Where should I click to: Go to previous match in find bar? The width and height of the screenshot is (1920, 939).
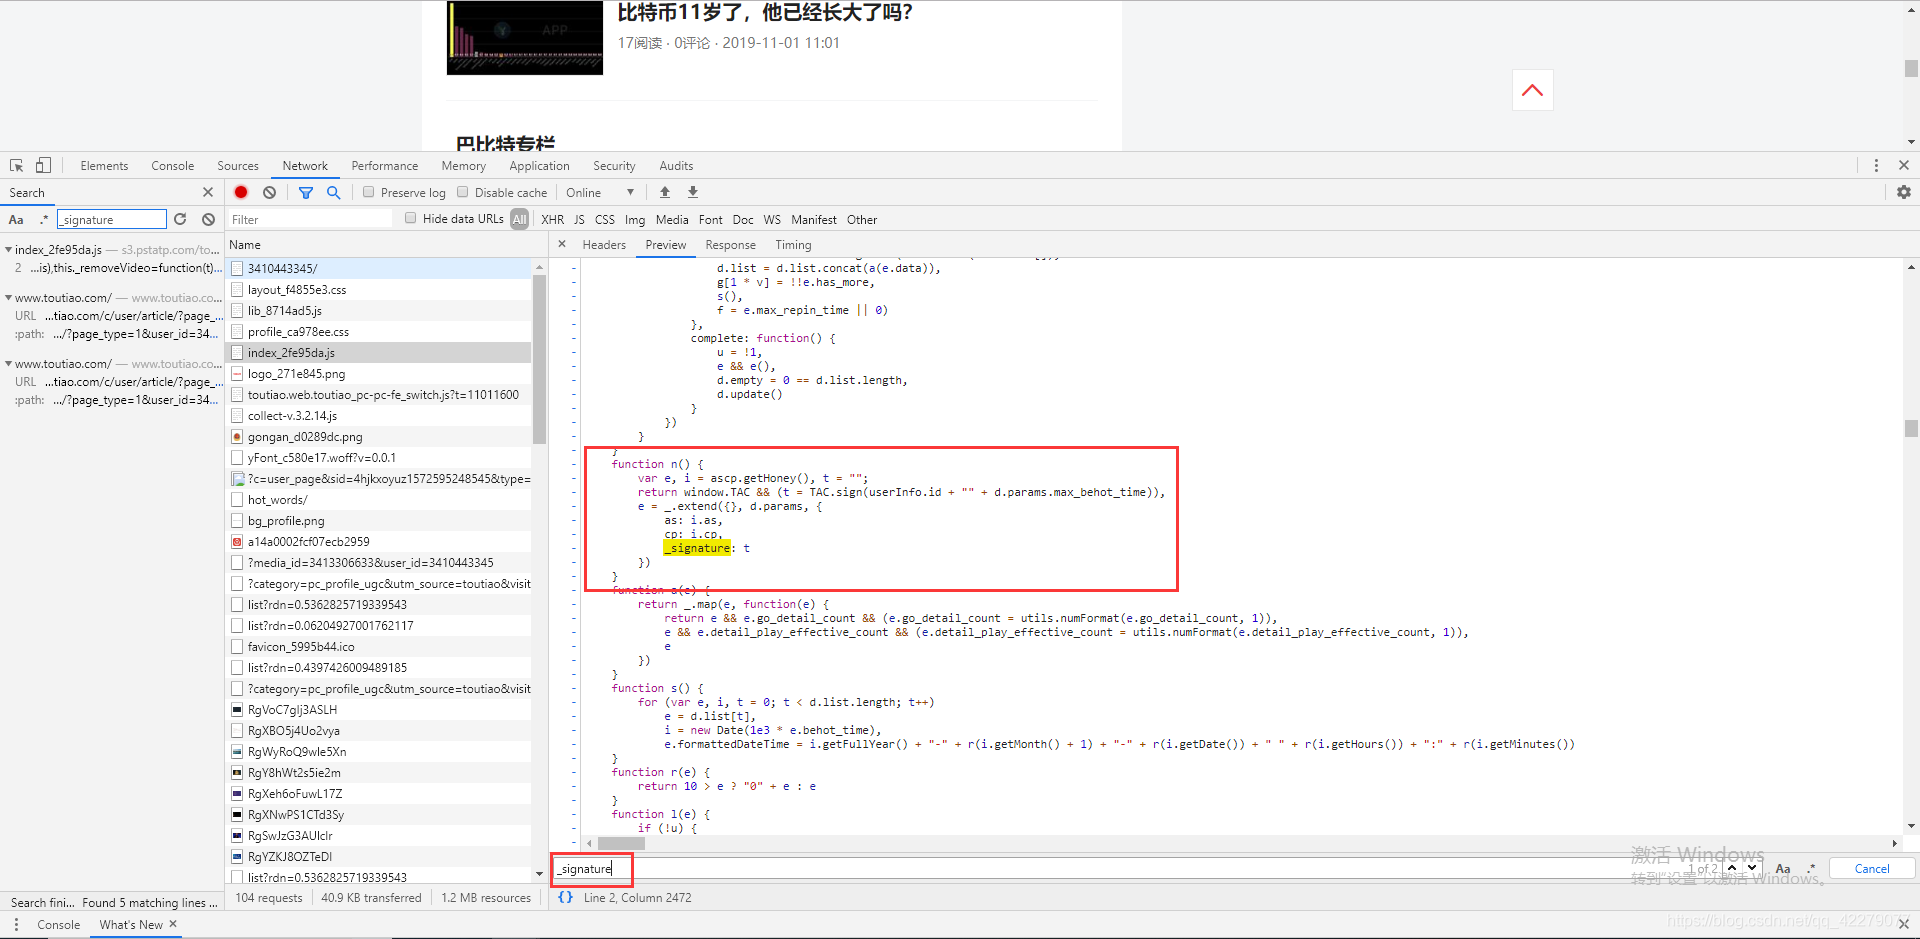click(1733, 868)
